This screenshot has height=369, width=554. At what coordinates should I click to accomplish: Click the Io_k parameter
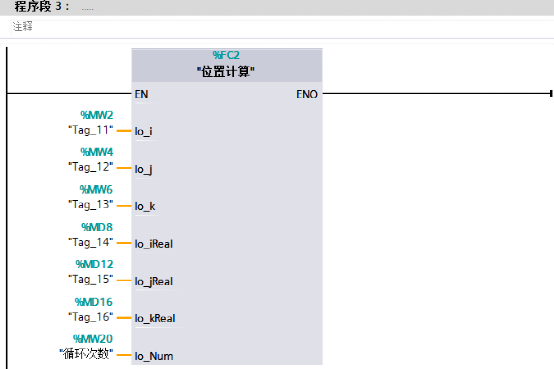(145, 206)
